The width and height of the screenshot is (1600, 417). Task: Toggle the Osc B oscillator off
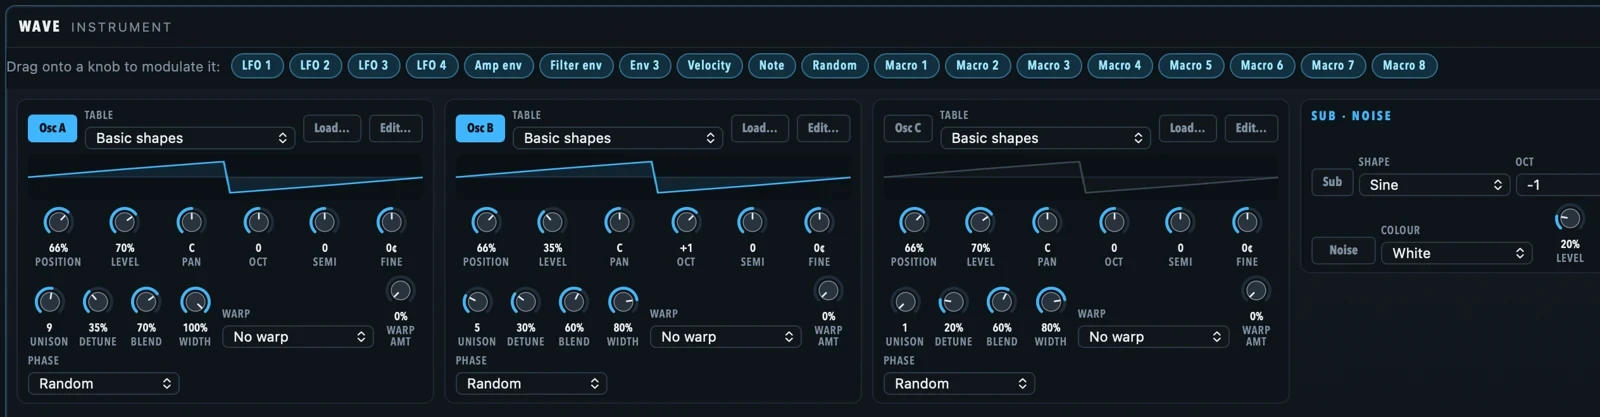point(480,128)
